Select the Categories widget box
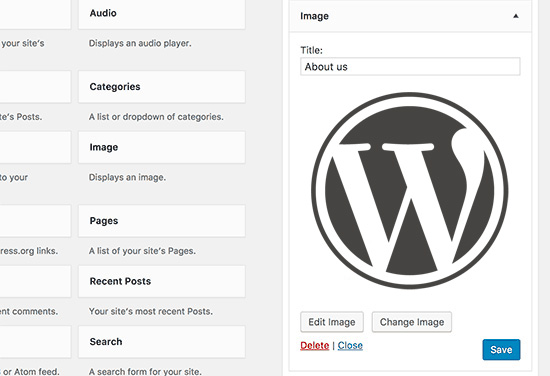This screenshot has height=376, width=550. click(x=162, y=87)
